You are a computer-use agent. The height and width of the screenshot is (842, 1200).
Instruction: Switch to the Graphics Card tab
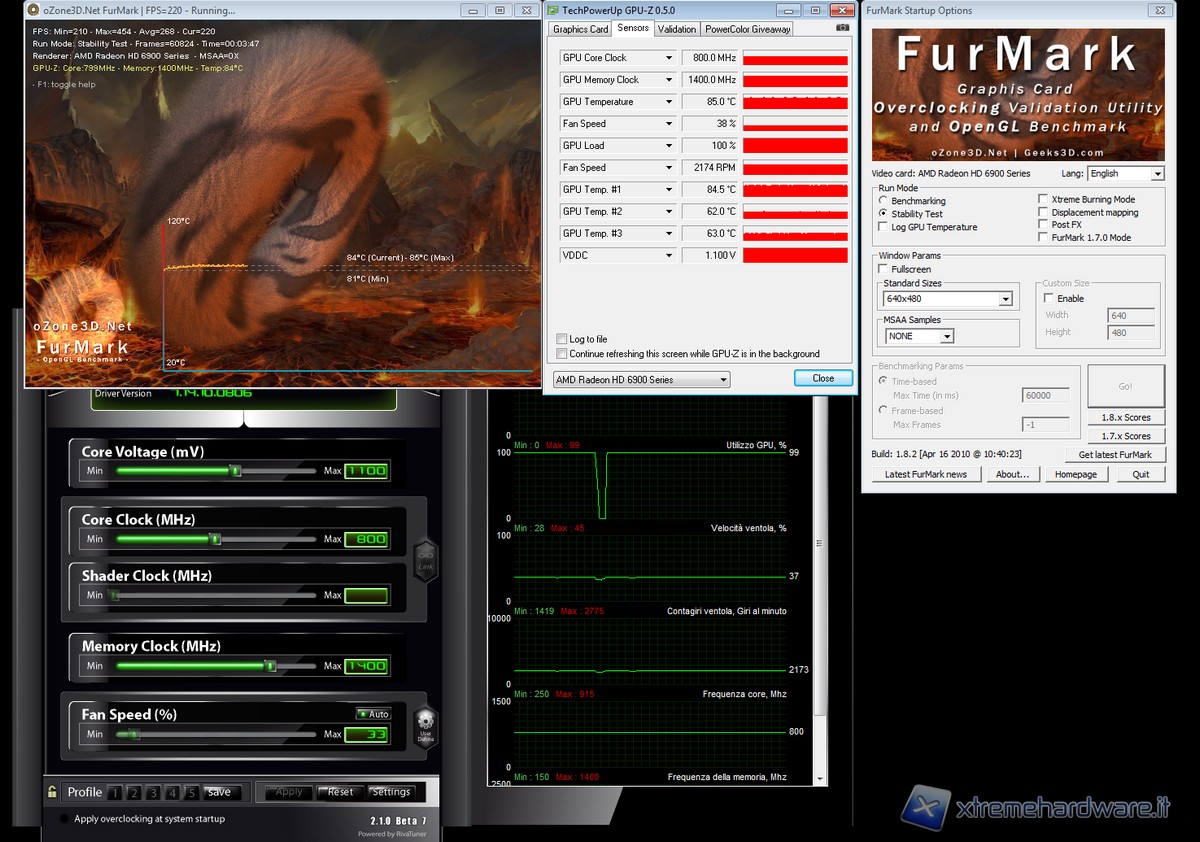581,29
